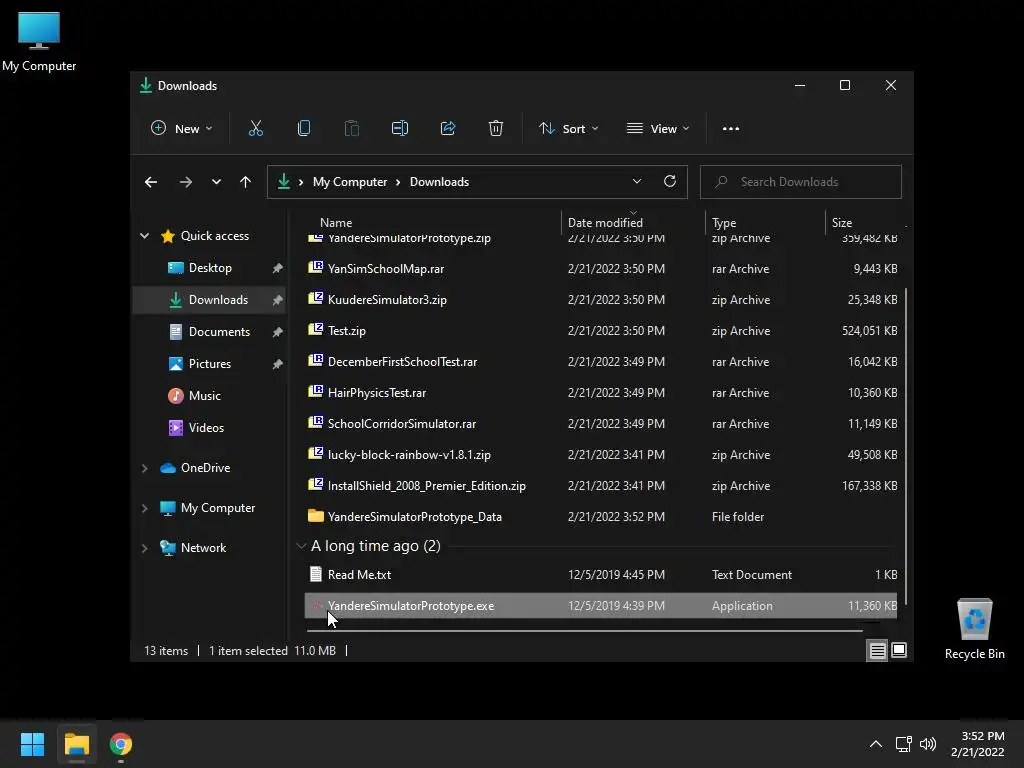This screenshot has width=1024, height=768.
Task: Click the Rename icon in toolbar
Action: 400,129
